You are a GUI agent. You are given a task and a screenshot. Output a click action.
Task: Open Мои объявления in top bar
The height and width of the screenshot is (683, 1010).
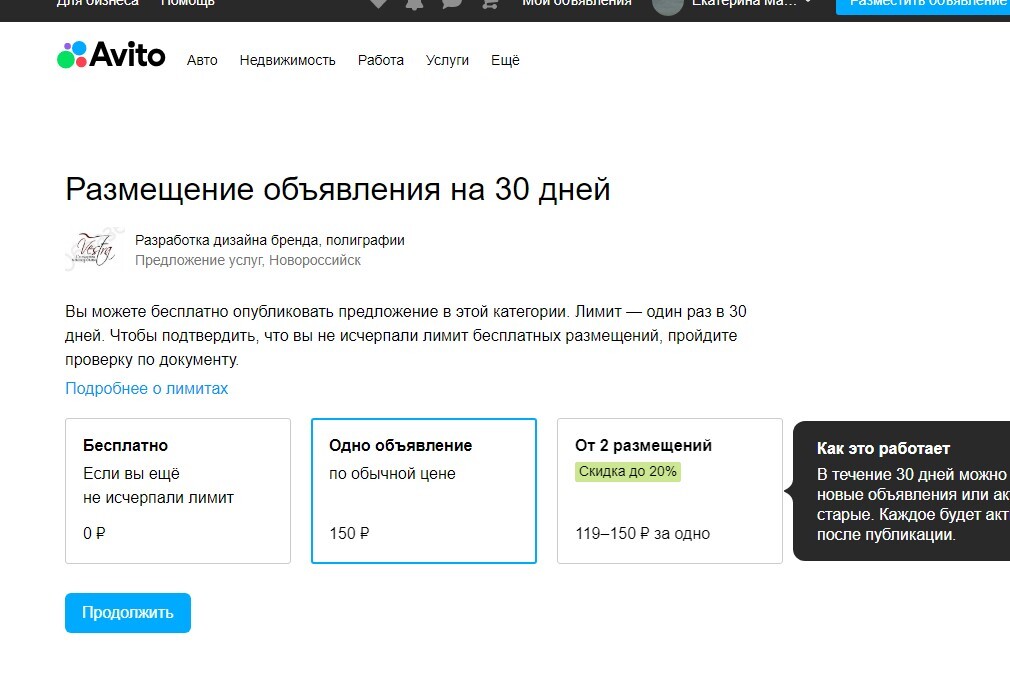pyautogui.click(x=576, y=3)
